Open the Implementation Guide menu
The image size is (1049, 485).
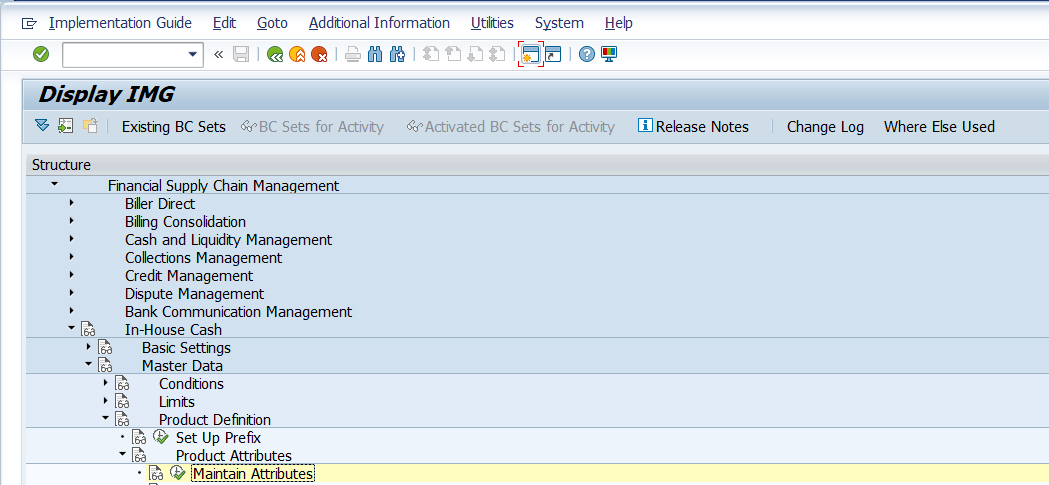point(120,23)
